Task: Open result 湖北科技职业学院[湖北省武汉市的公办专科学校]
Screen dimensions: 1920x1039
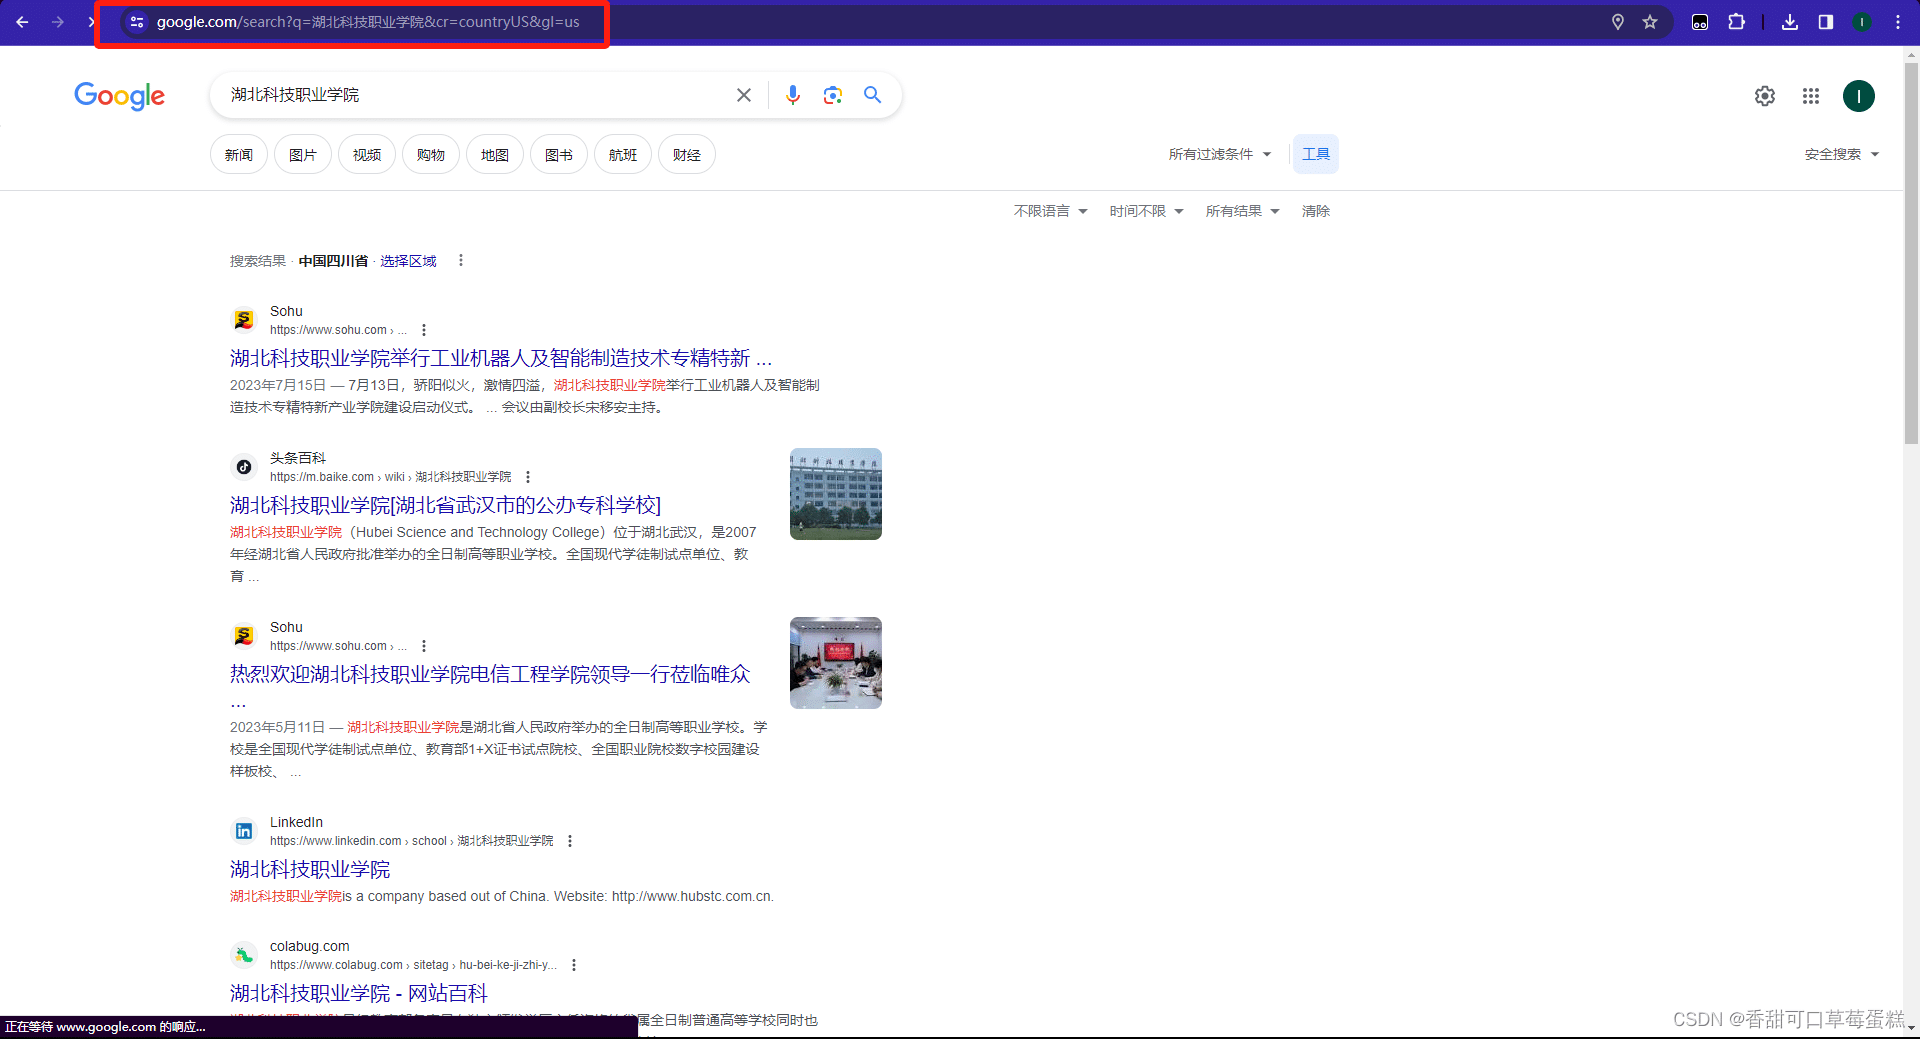Action: [x=445, y=505]
